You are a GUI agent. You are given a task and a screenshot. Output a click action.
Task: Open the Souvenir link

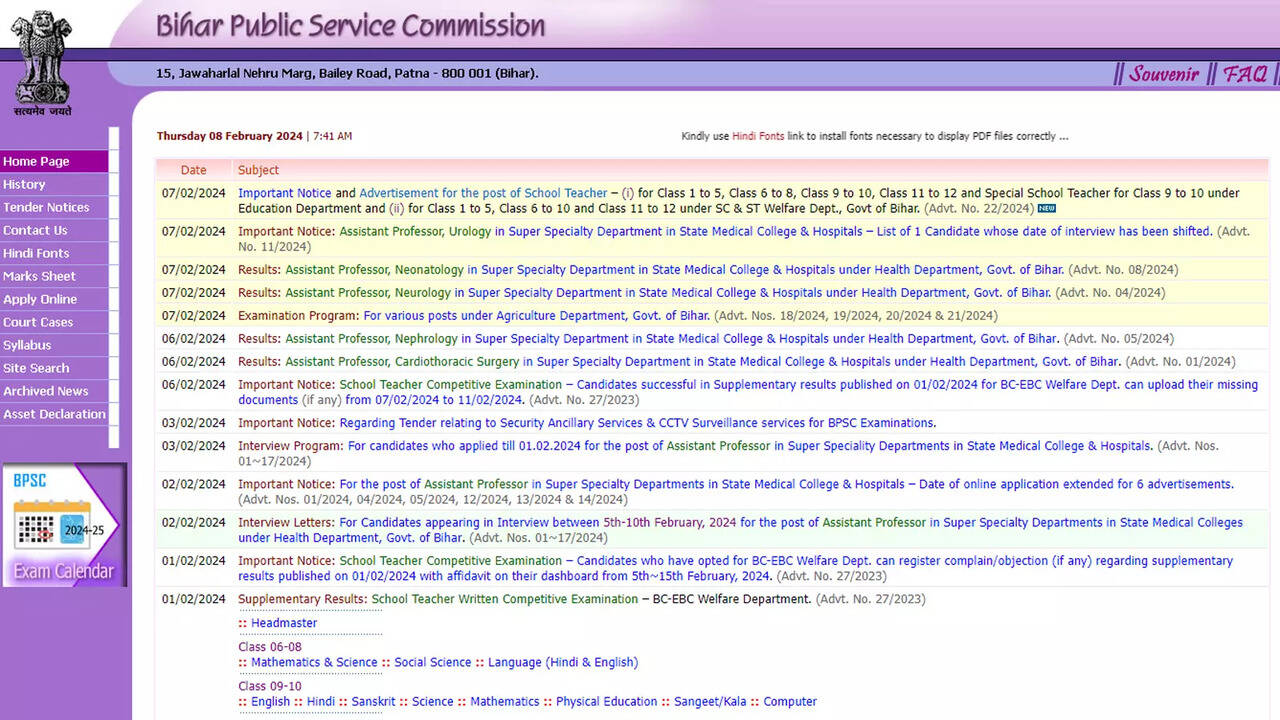pyautogui.click(x=1164, y=73)
